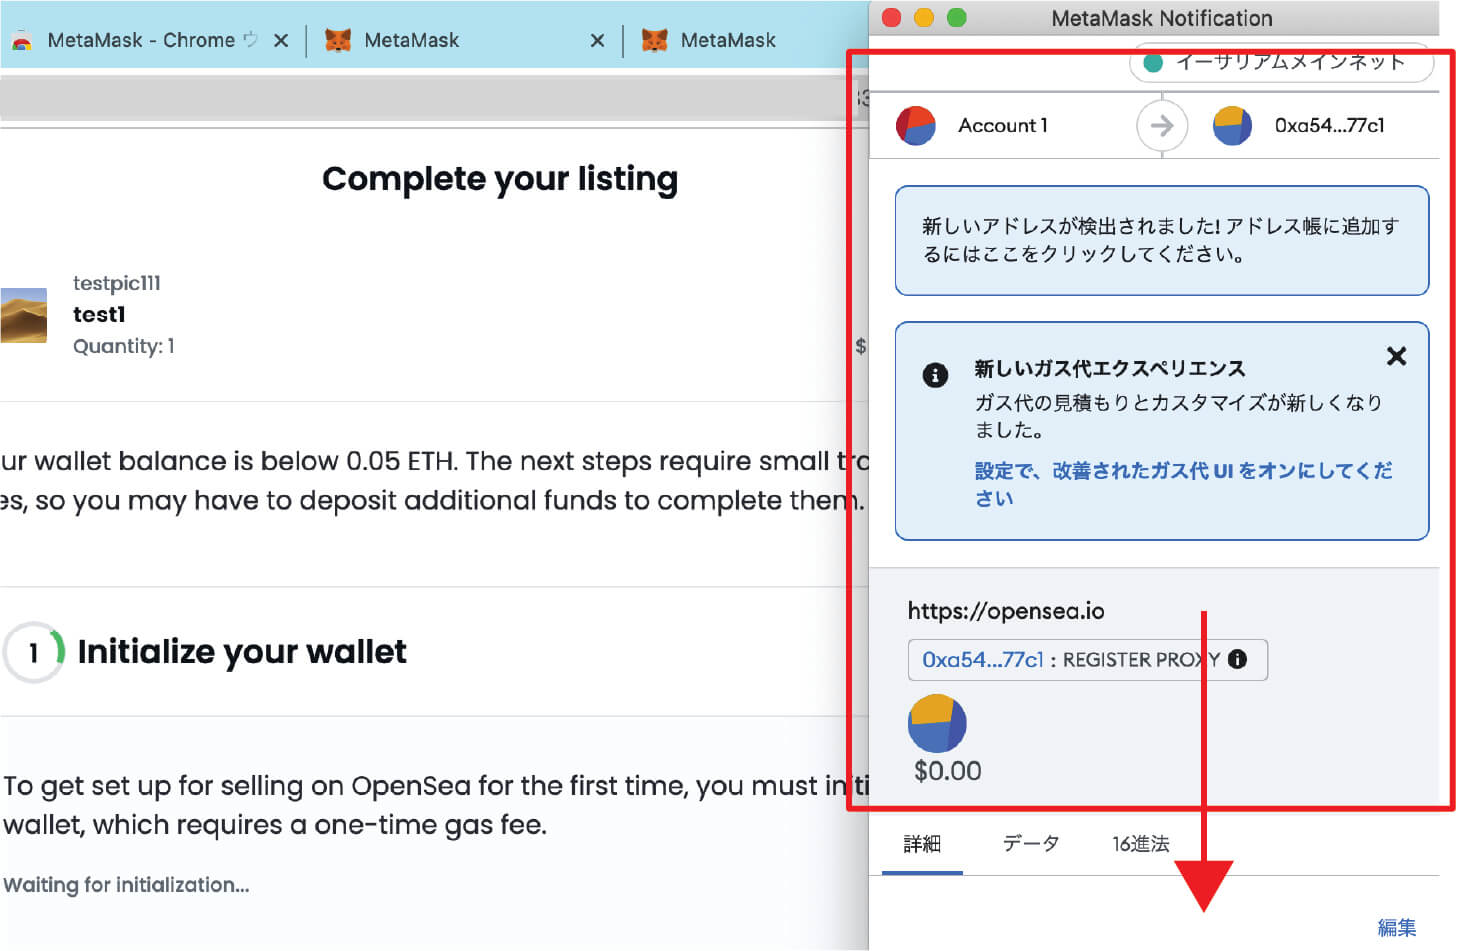
Task: Open the Ethereum Mainnet network selector
Action: (1280, 63)
